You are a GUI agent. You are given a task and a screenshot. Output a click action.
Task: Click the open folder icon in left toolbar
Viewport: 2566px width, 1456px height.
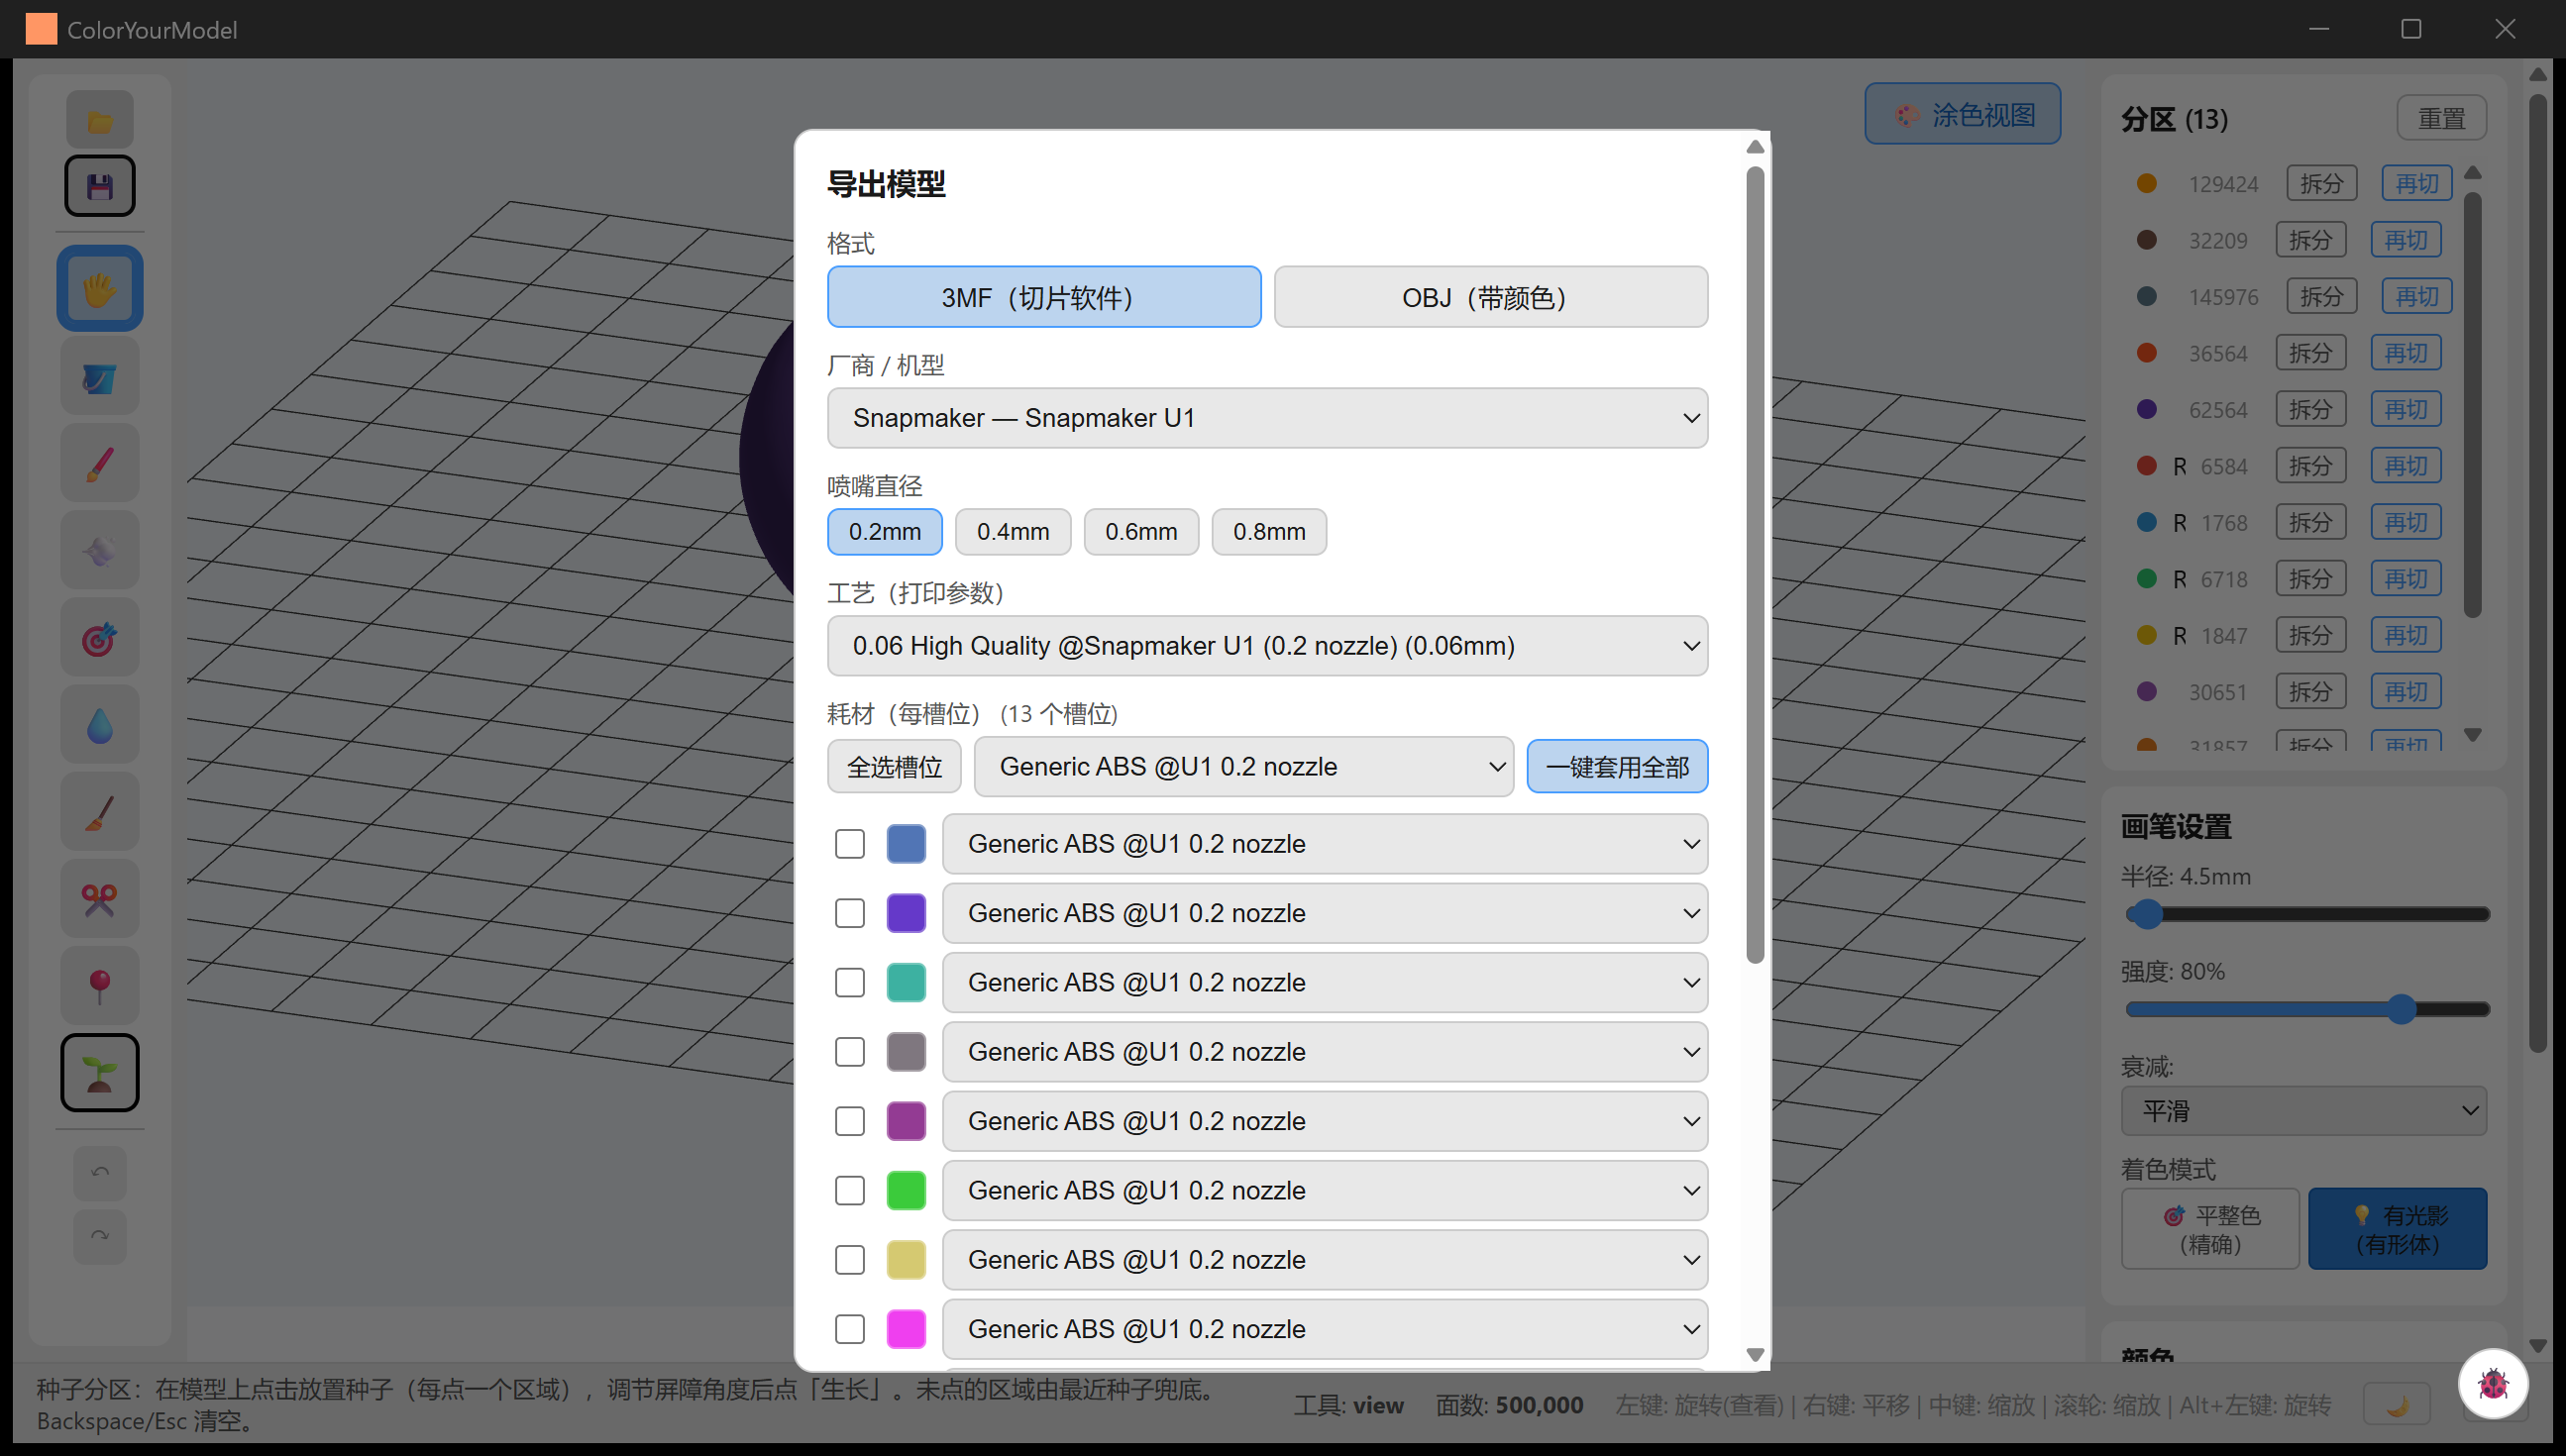click(100, 121)
